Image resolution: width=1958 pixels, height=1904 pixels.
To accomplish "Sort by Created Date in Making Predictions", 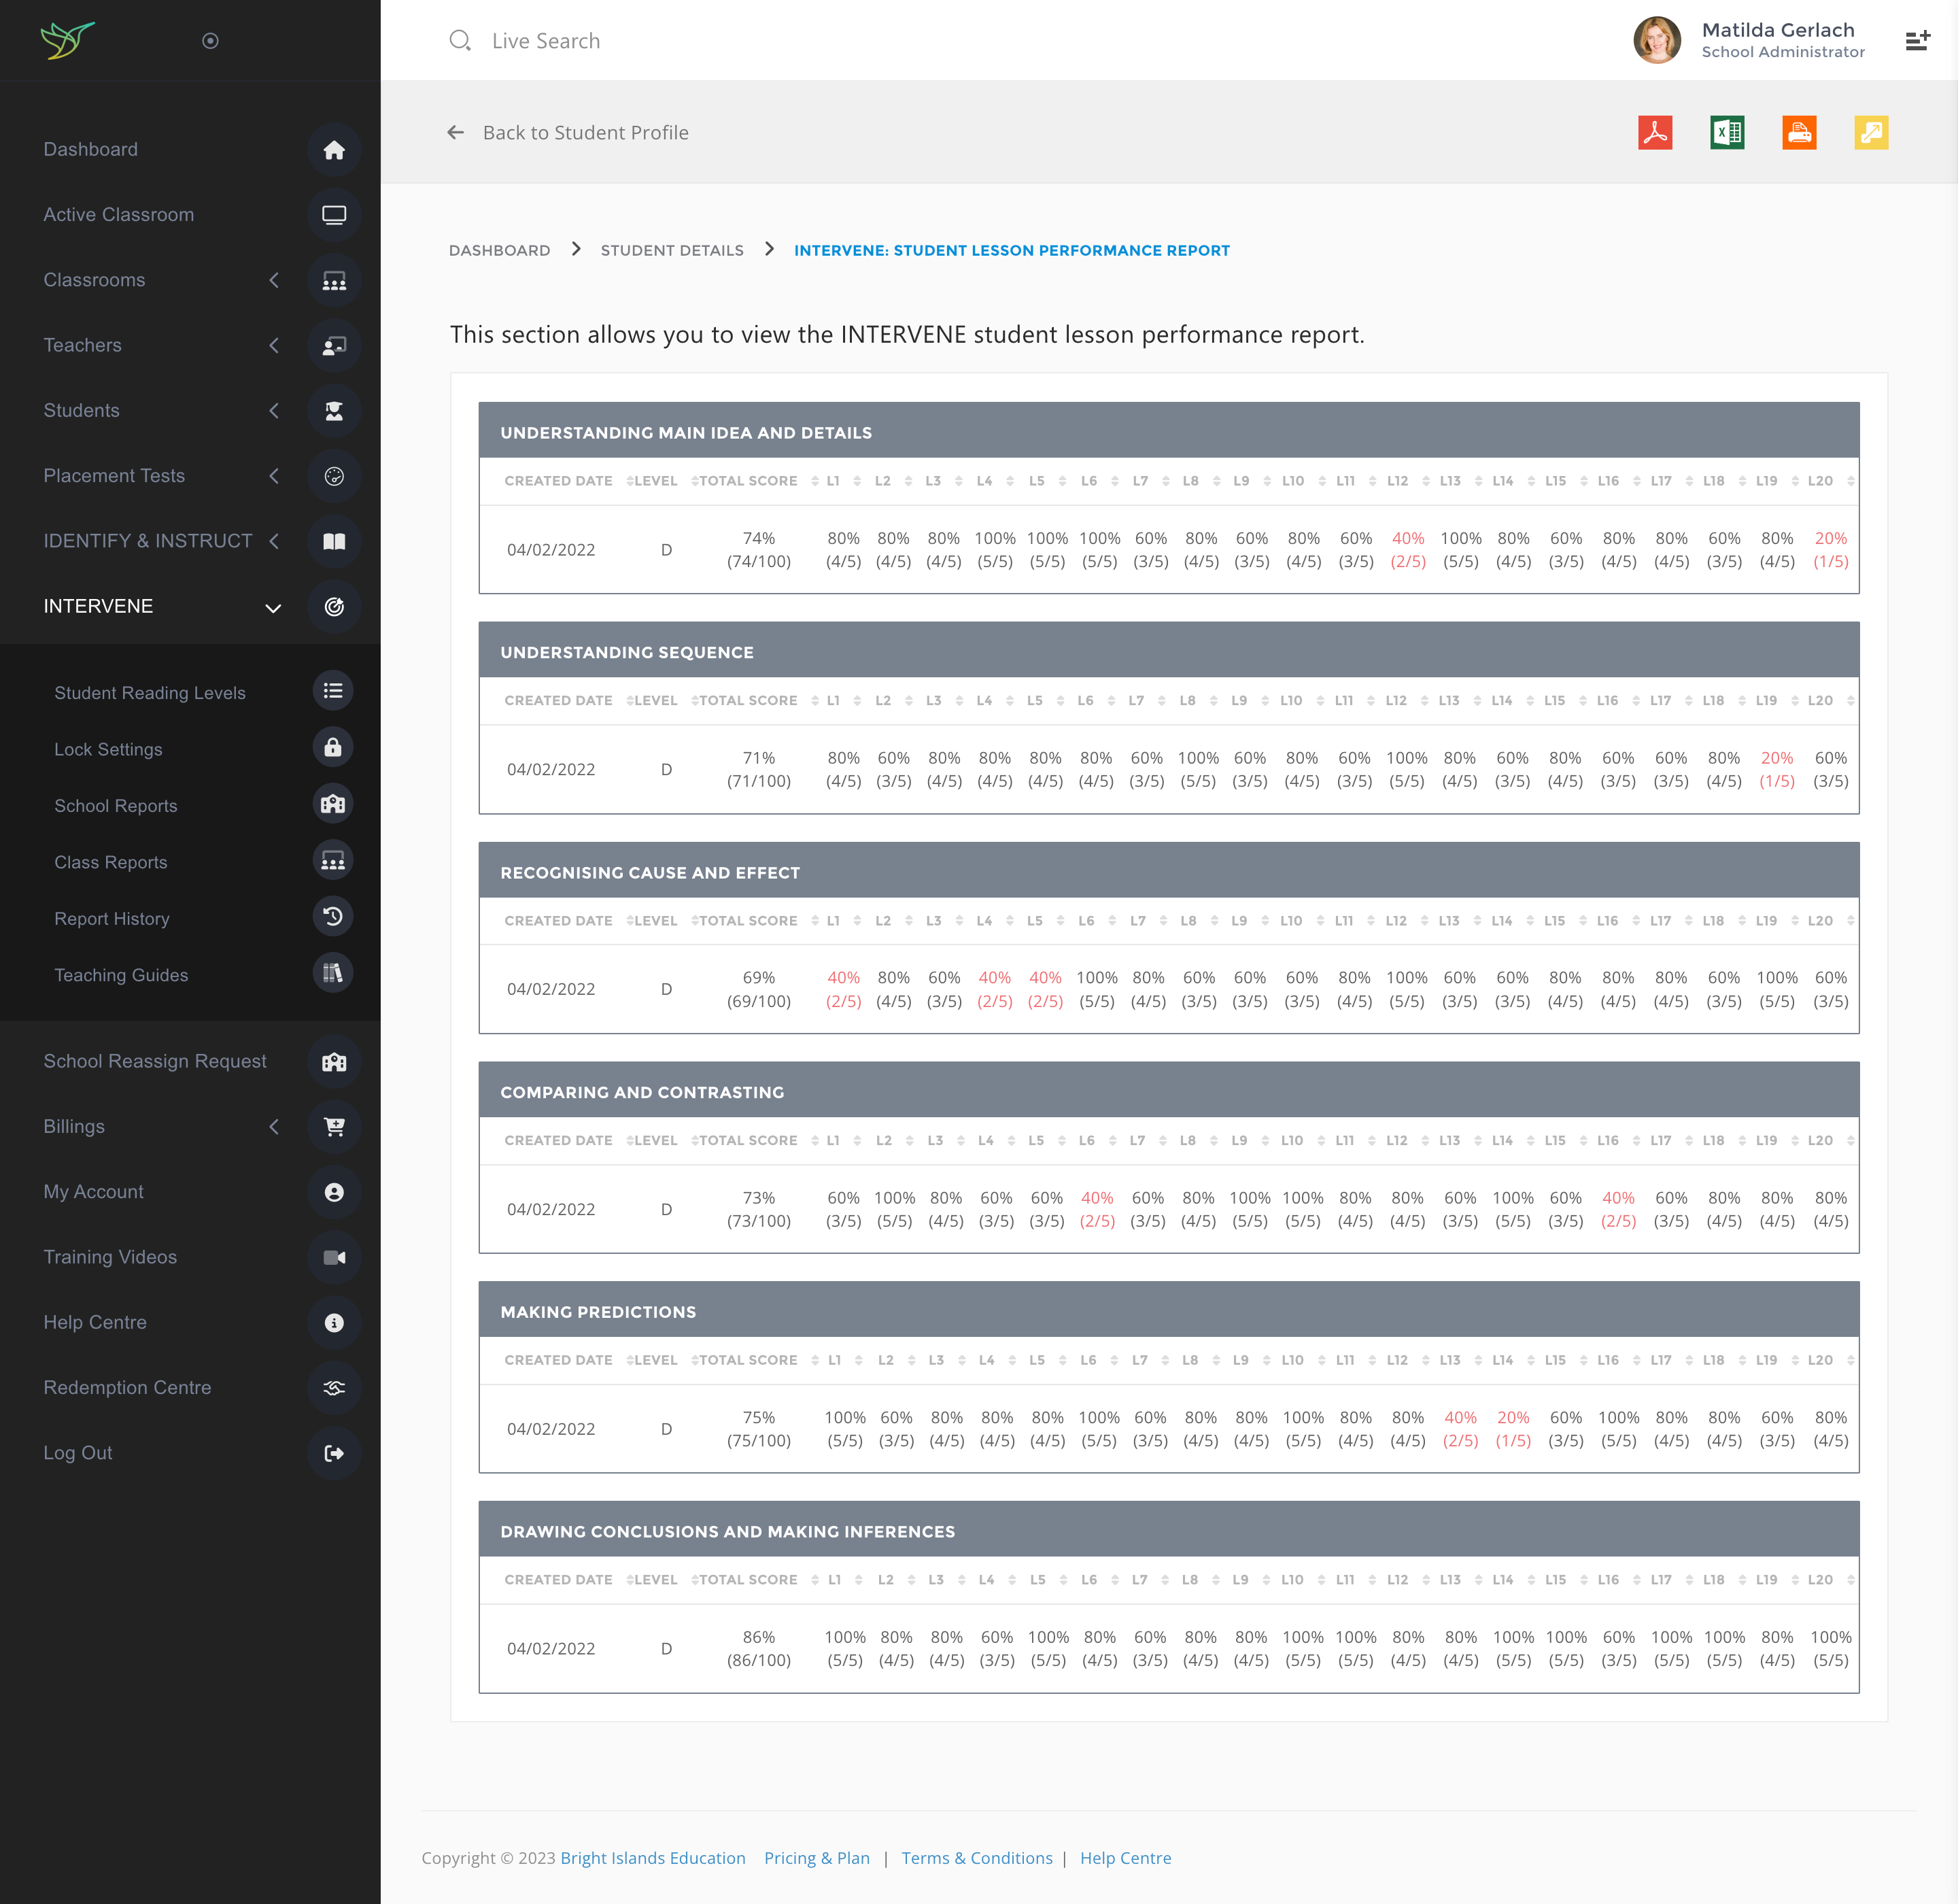I will [558, 1360].
